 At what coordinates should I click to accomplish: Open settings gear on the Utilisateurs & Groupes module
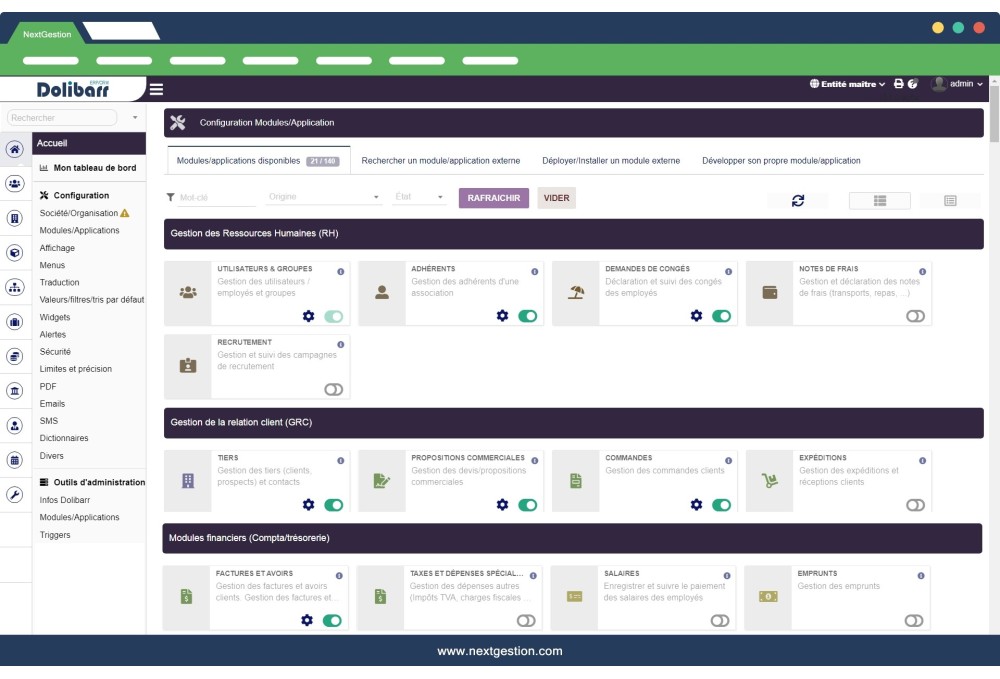click(307, 315)
